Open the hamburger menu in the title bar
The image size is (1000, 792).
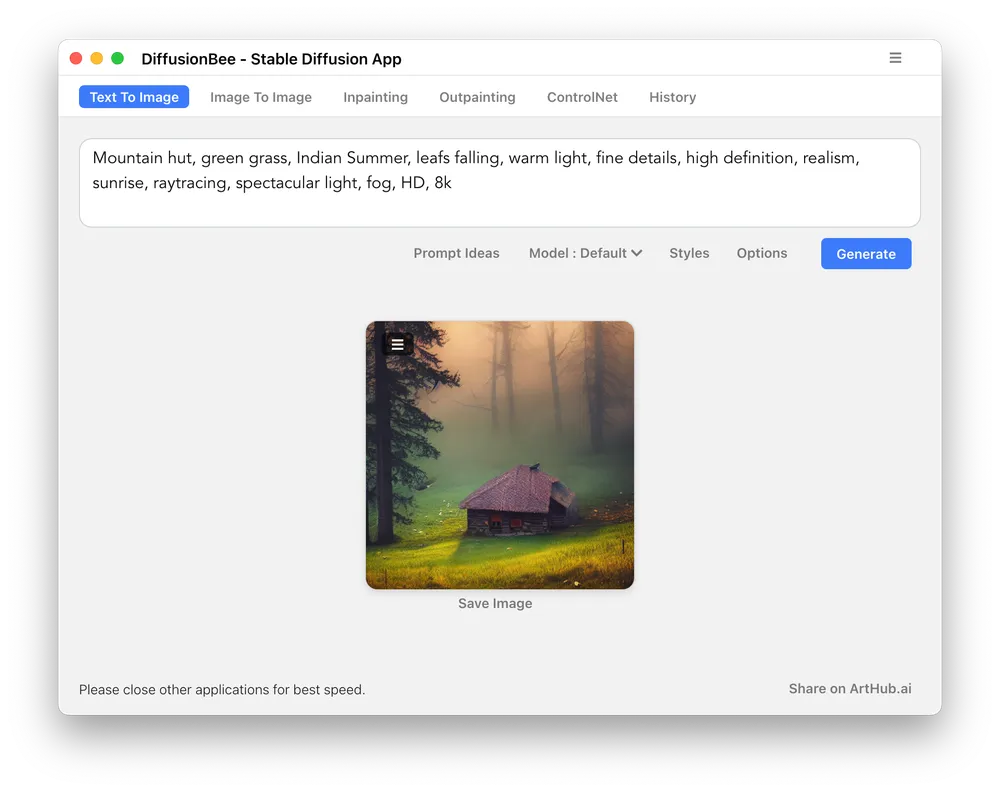[x=895, y=58]
